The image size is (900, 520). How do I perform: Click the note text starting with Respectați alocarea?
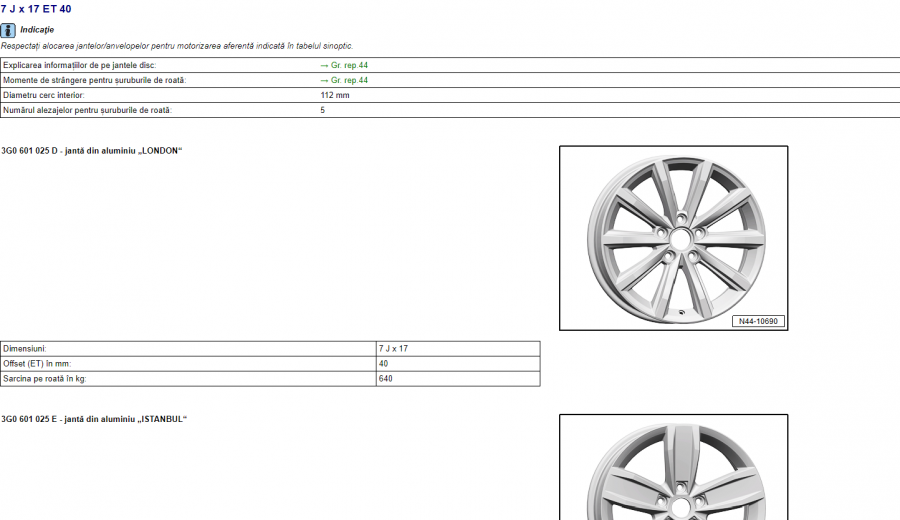[176, 46]
